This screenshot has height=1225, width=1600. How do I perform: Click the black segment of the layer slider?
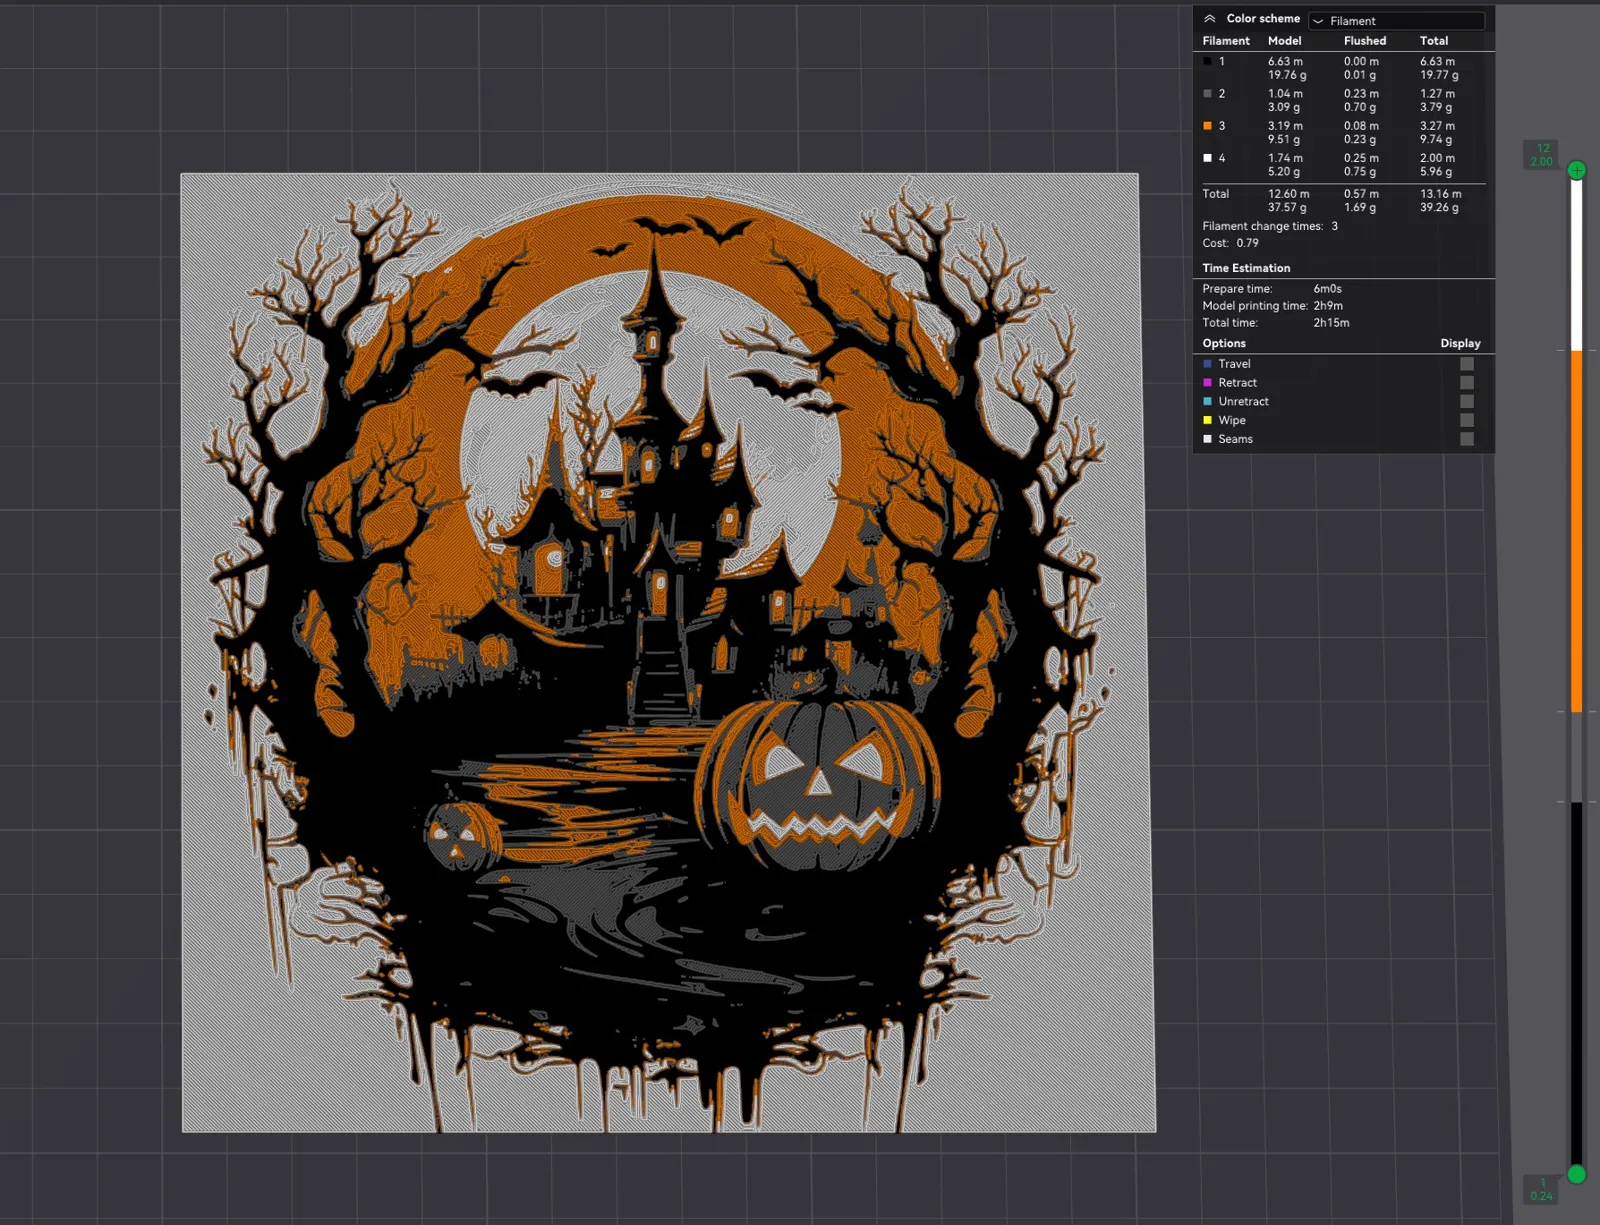point(1577,983)
